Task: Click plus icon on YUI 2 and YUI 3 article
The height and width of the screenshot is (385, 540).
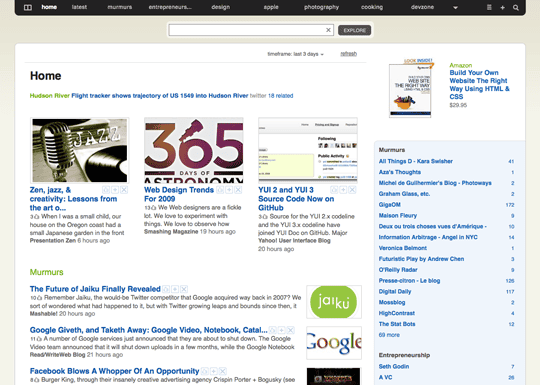Action: pos(343,190)
